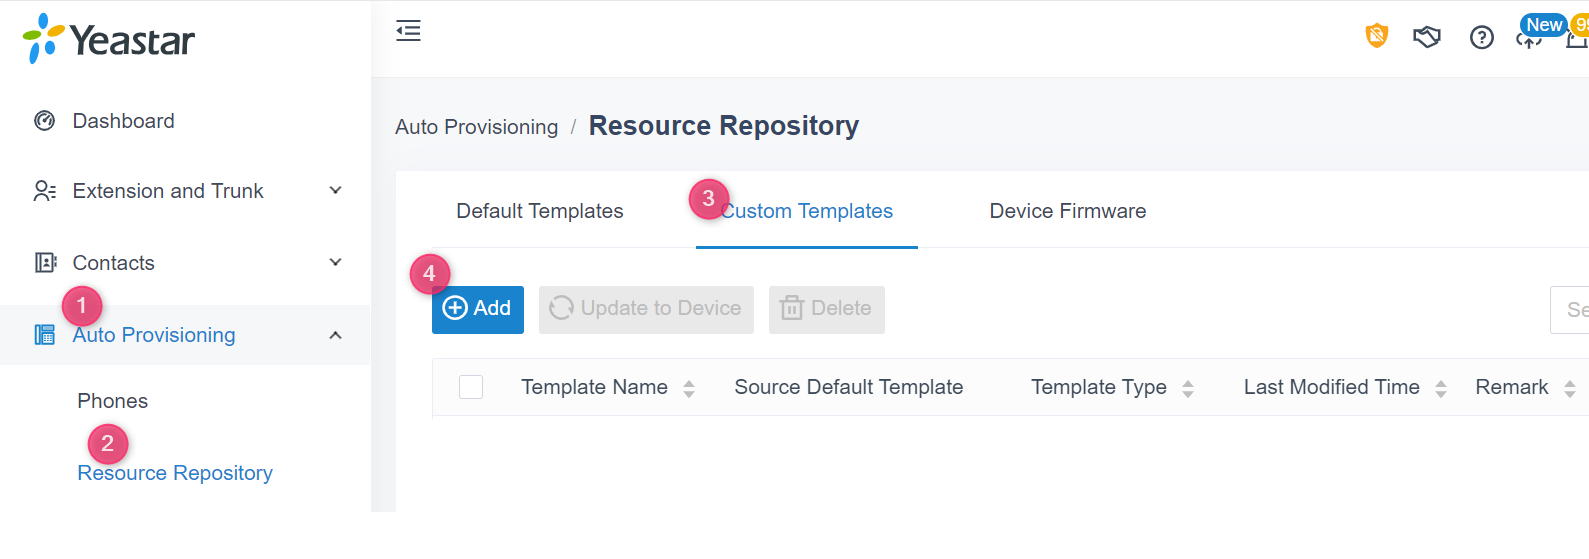The width and height of the screenshot is (1589, 559).
Task: Click the Contacts address book icon
Action: point(45,263)
